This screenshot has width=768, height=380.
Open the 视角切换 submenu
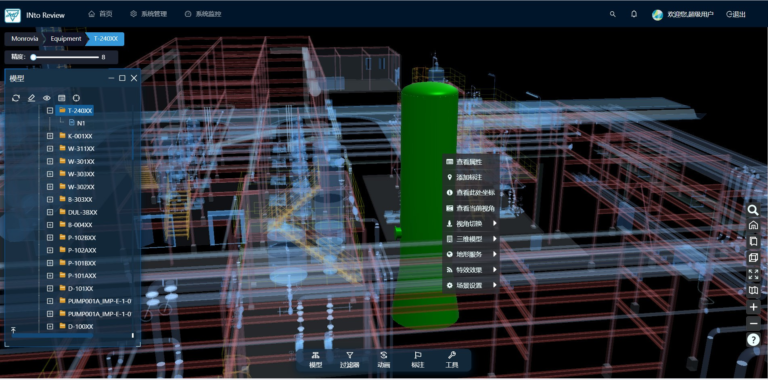[x=471, y=224]
